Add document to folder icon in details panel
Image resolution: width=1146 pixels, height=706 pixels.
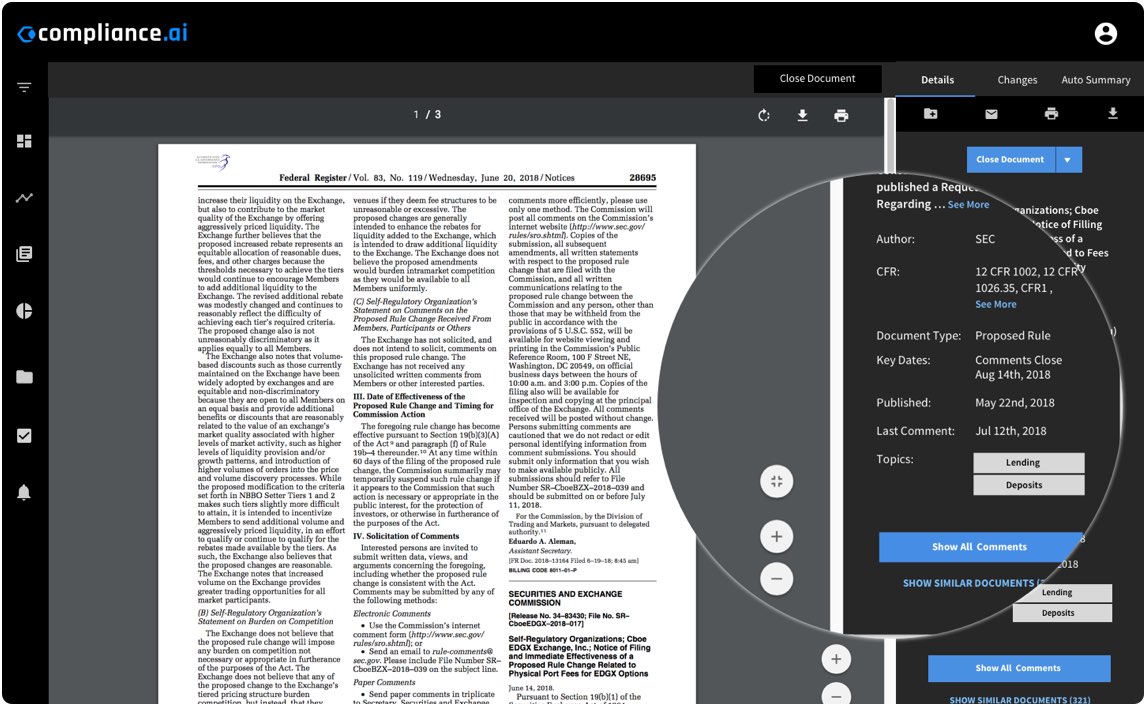[930, 113]
